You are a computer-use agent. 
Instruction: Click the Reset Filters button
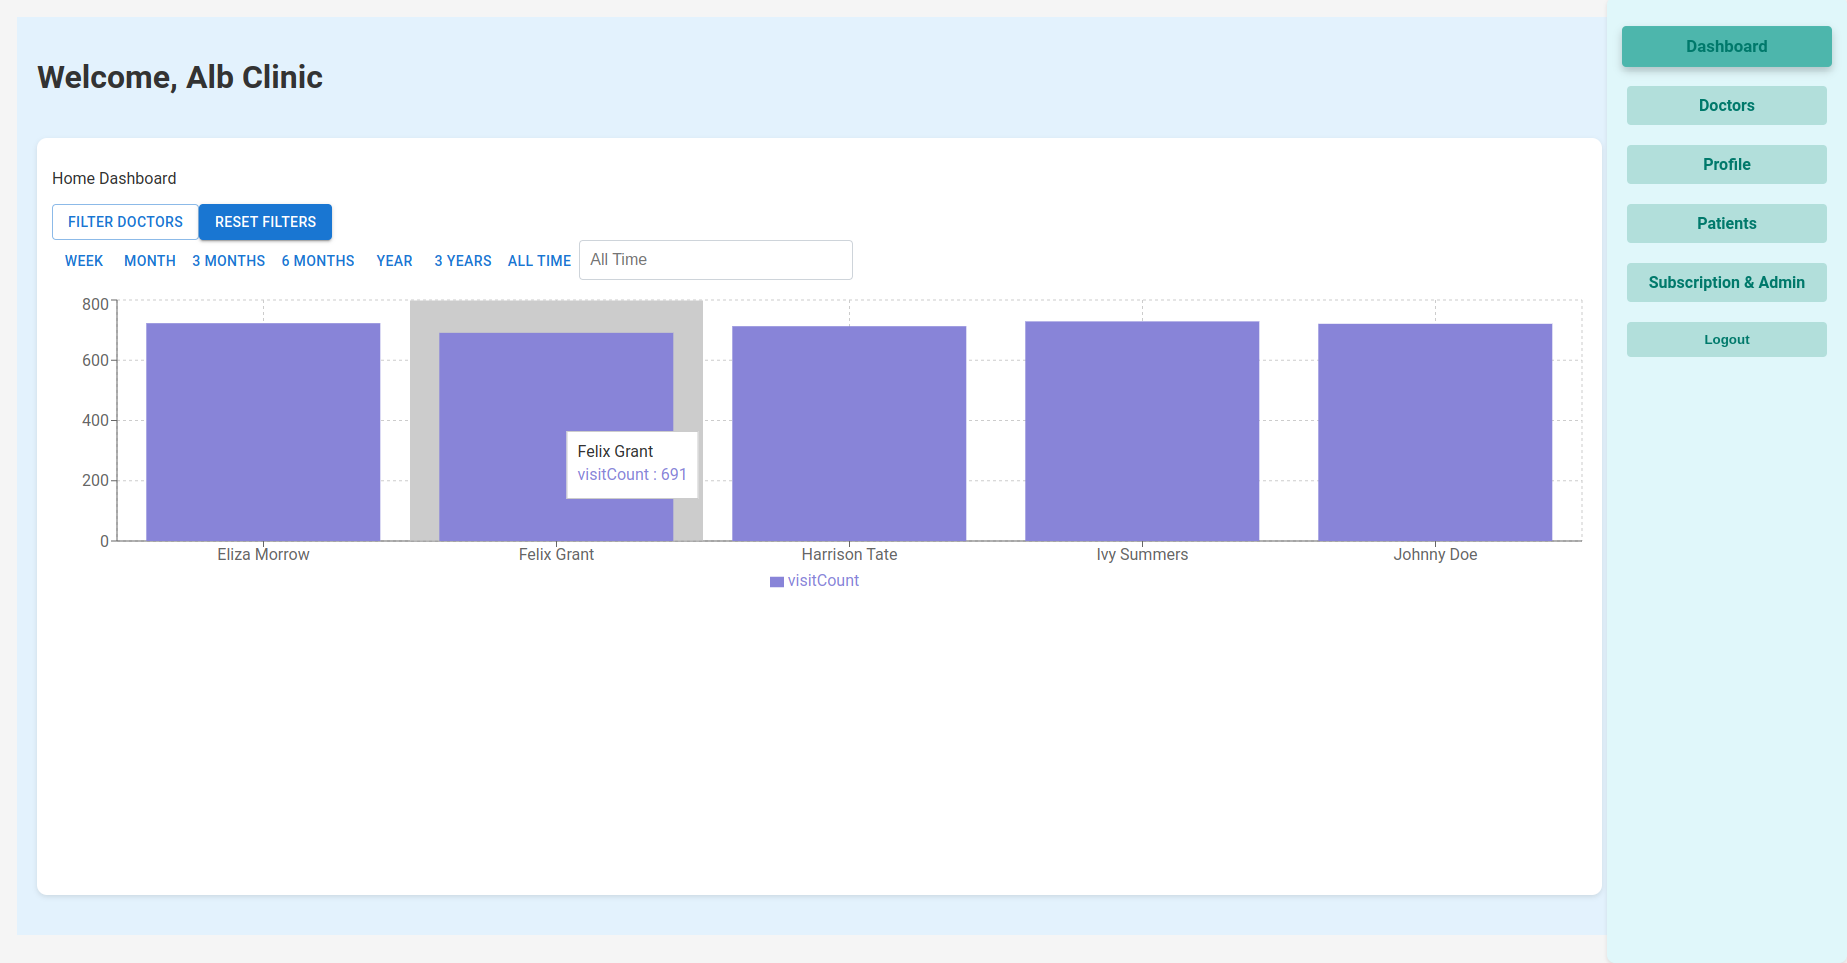coord(265,222)
